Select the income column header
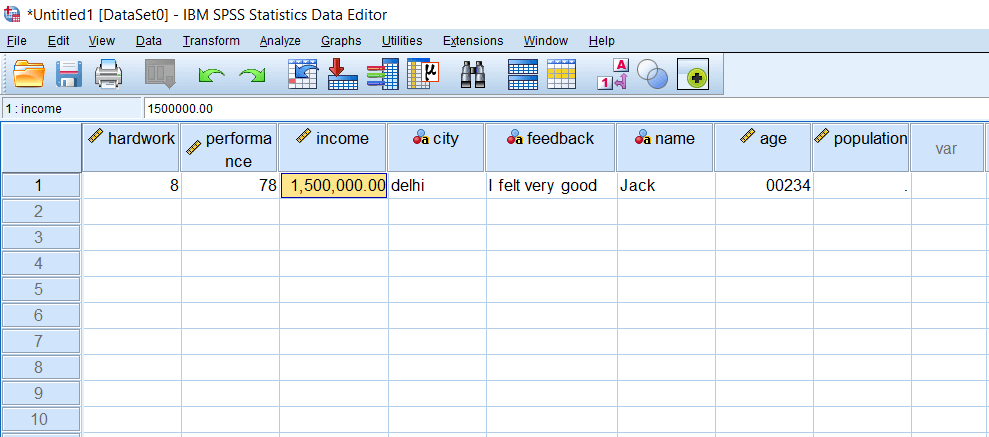The height and width of the screenshot is (437, 989). (x=333, y=147)
